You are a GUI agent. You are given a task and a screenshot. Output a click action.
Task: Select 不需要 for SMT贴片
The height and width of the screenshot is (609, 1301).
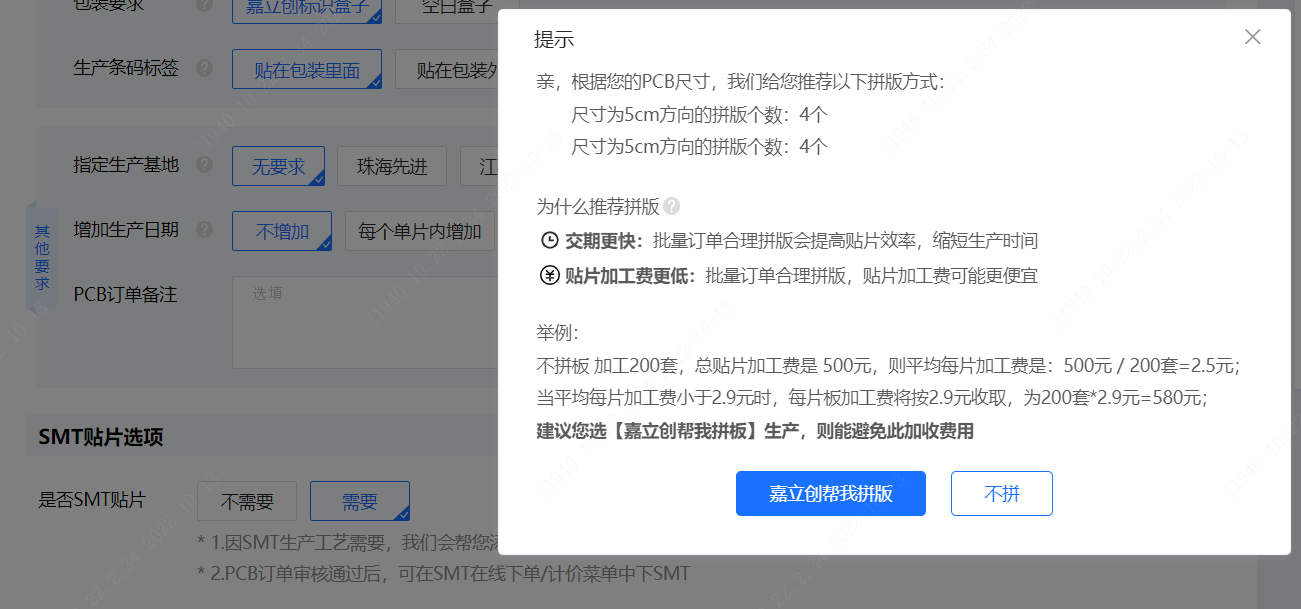pos(246,501)
